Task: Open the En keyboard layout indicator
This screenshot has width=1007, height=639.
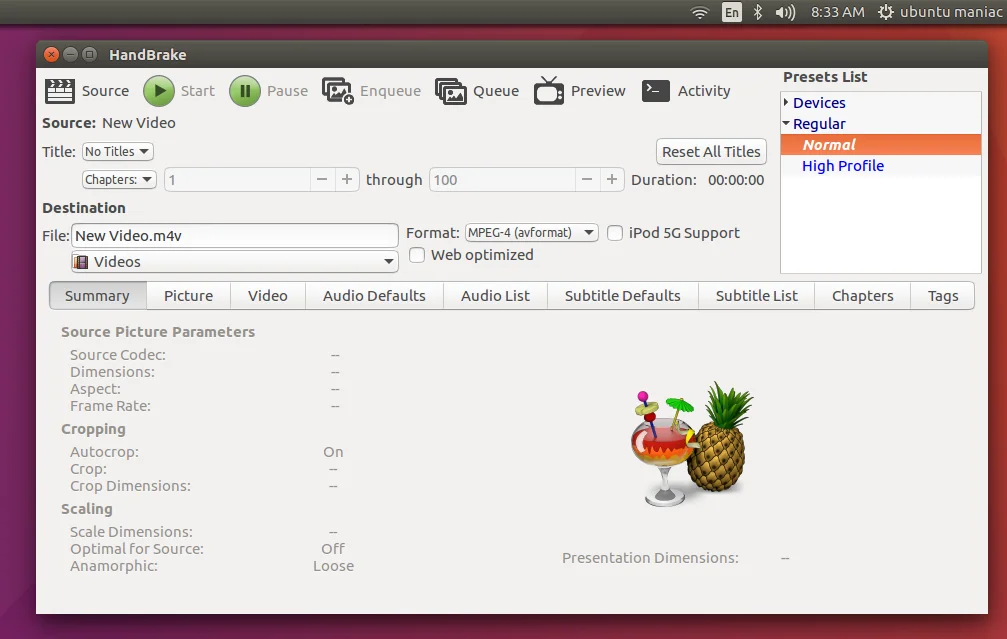Action: (x=731, y=12)
